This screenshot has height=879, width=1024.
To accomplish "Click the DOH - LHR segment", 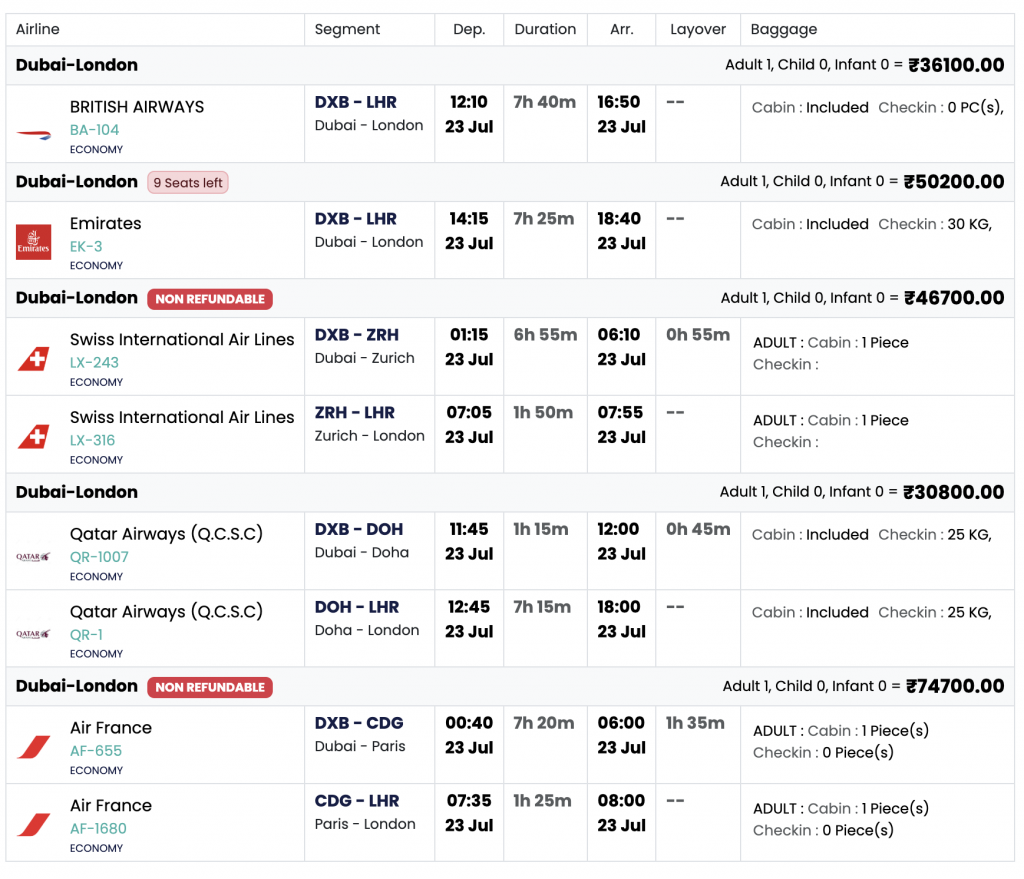I will (x=357, y=607).
